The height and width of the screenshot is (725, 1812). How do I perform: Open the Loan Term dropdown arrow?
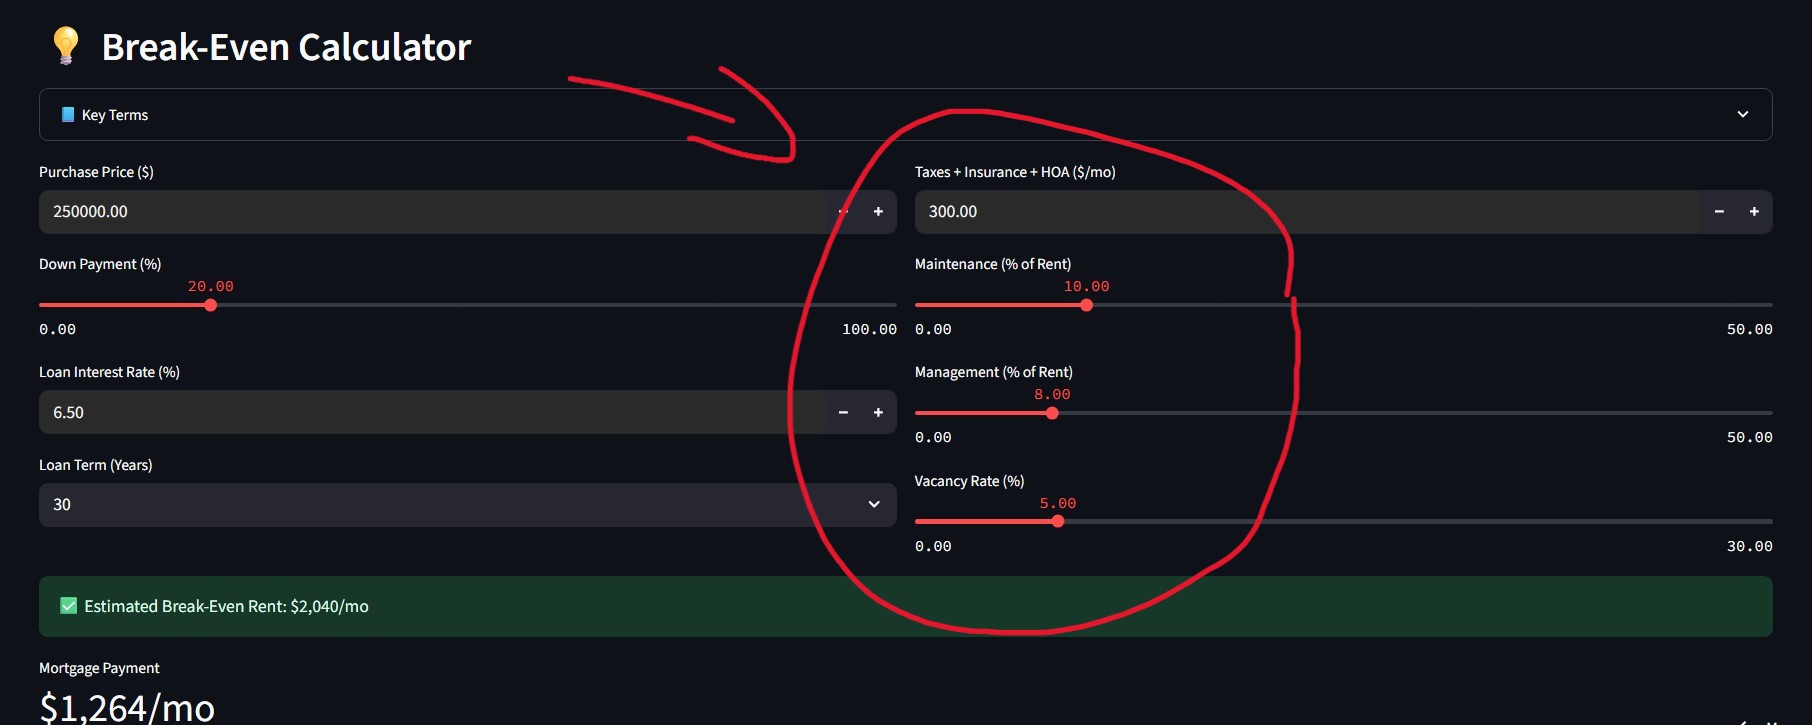point(874,505)
